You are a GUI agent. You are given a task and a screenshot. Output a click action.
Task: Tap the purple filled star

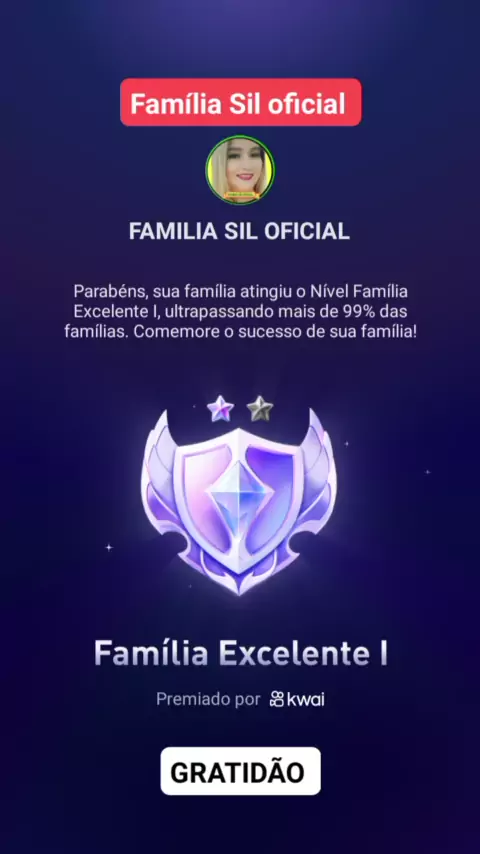coord(221,408)
